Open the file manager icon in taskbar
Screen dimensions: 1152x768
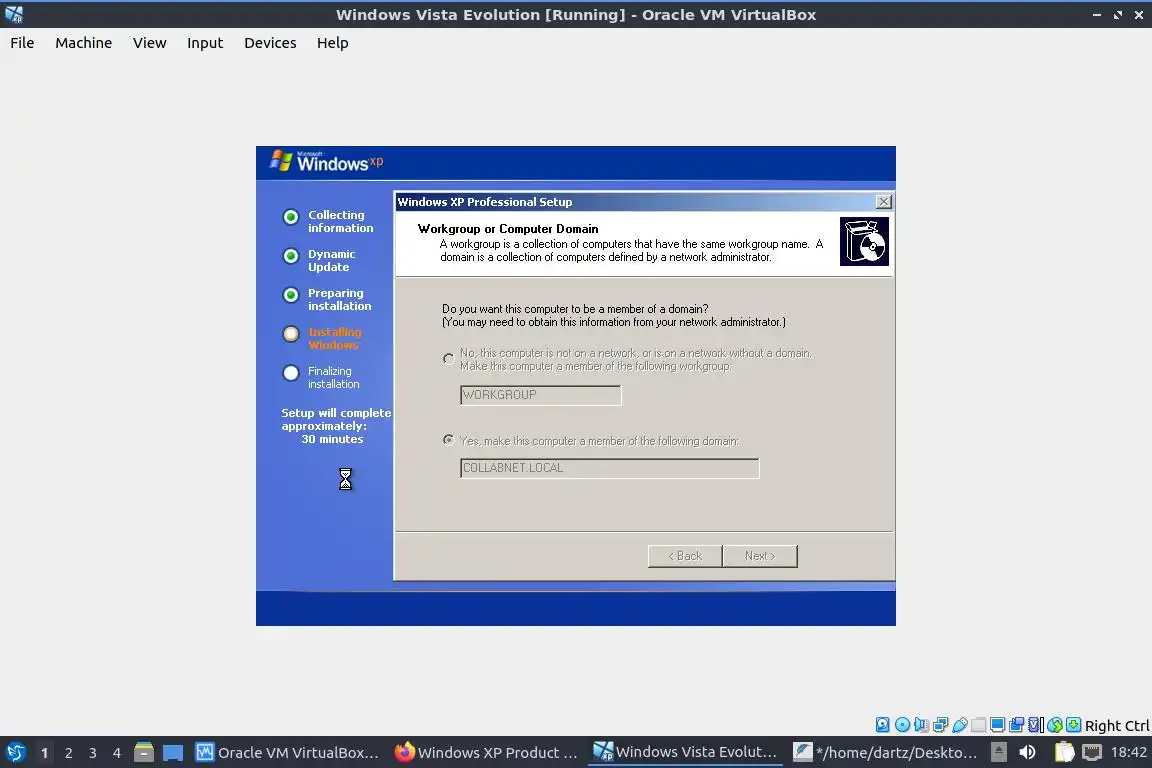144,753
